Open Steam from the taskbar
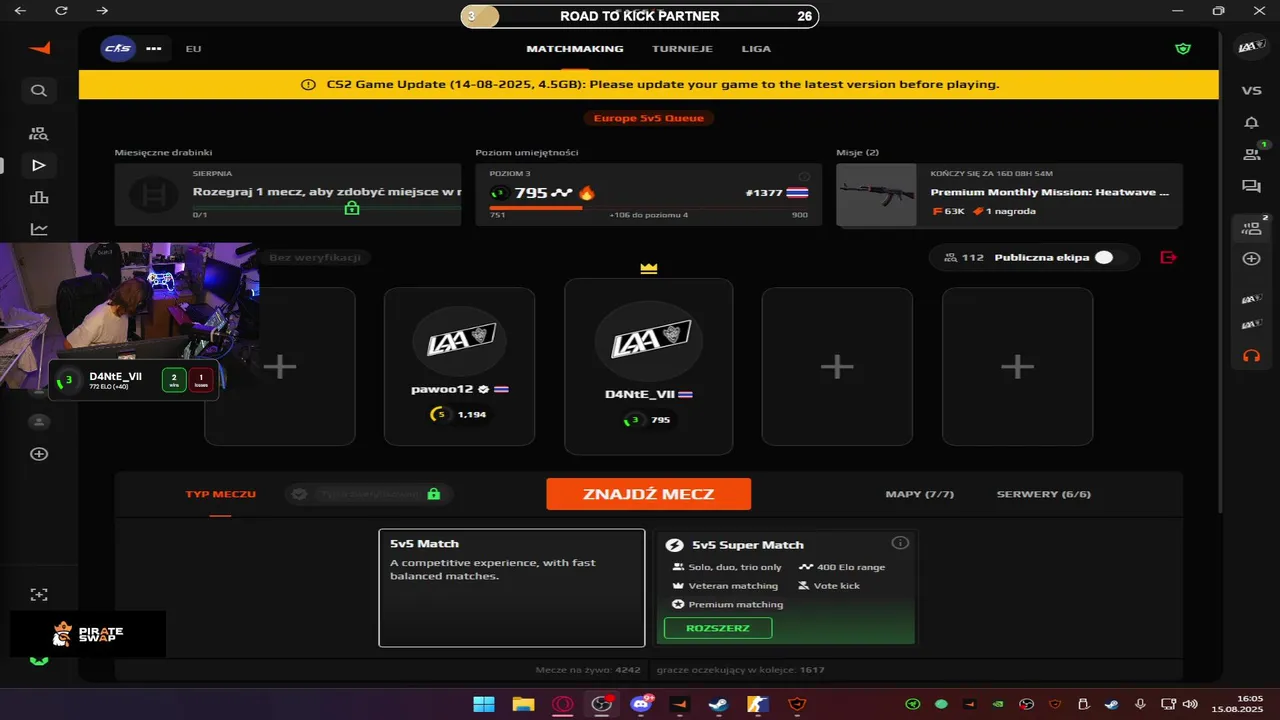 coord(718,704)
